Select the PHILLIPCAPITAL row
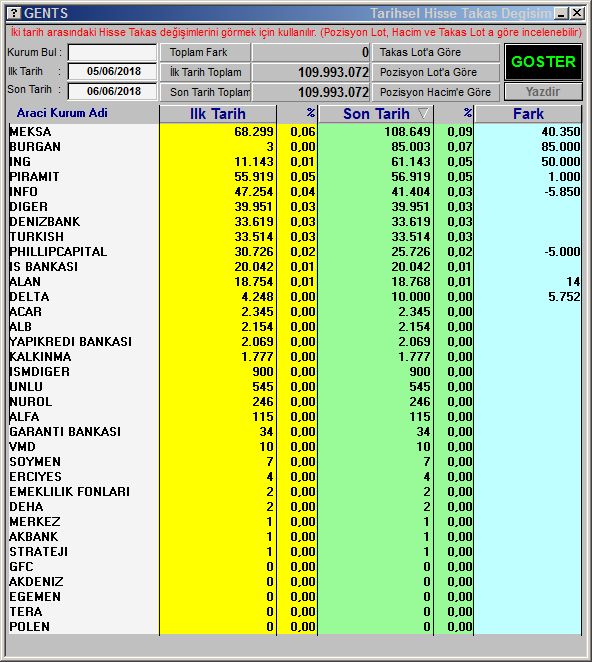The height and width of the screenshot is (662, 592). pos(295,252)
